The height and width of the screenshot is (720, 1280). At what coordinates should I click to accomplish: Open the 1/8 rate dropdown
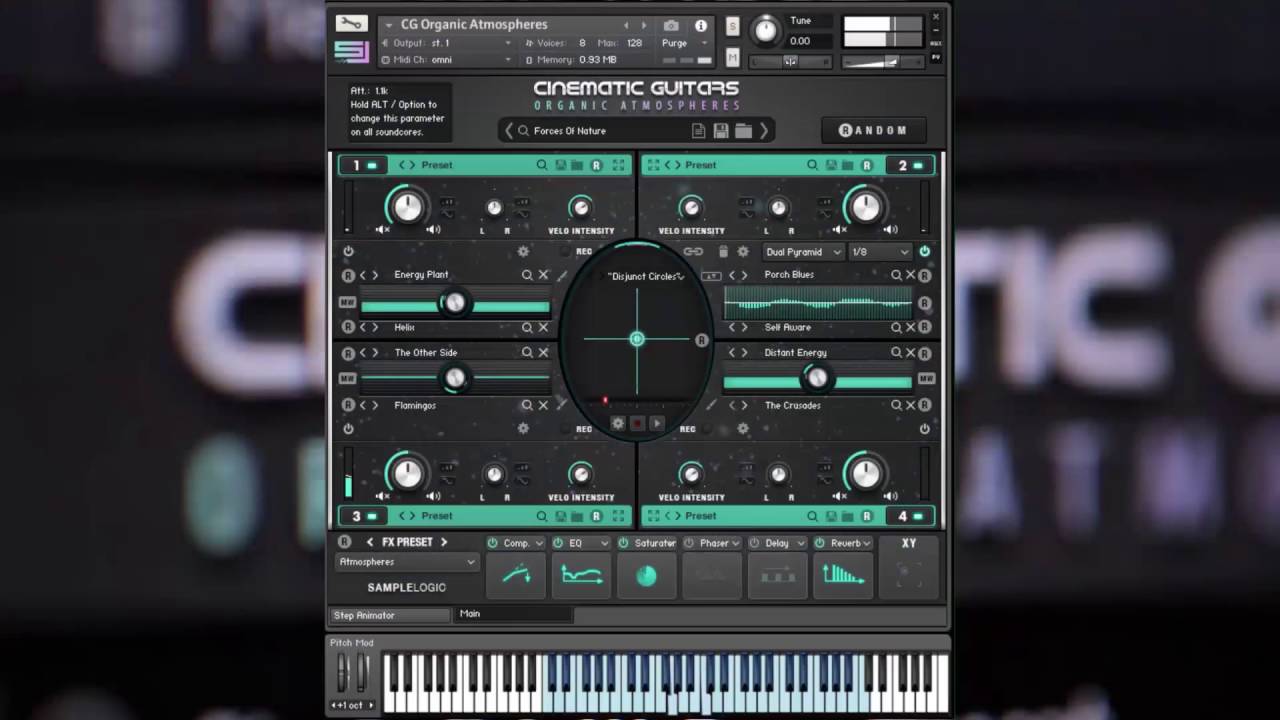pyautogui.click(x=880, y=252)
